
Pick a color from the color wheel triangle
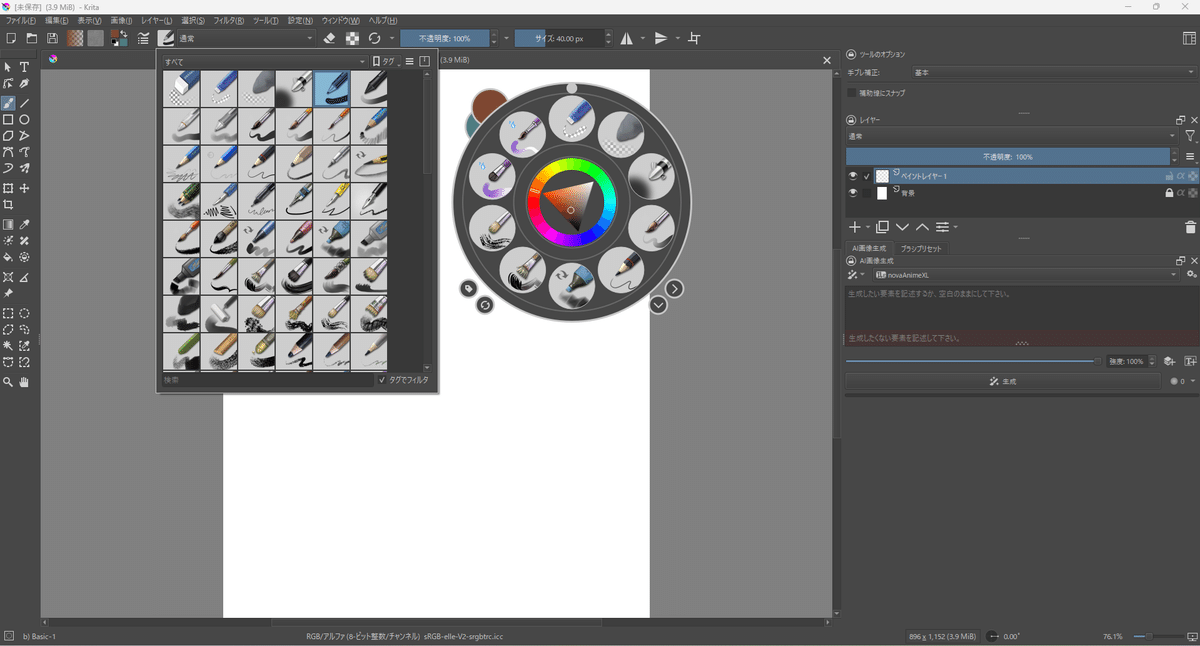(570, 205)
